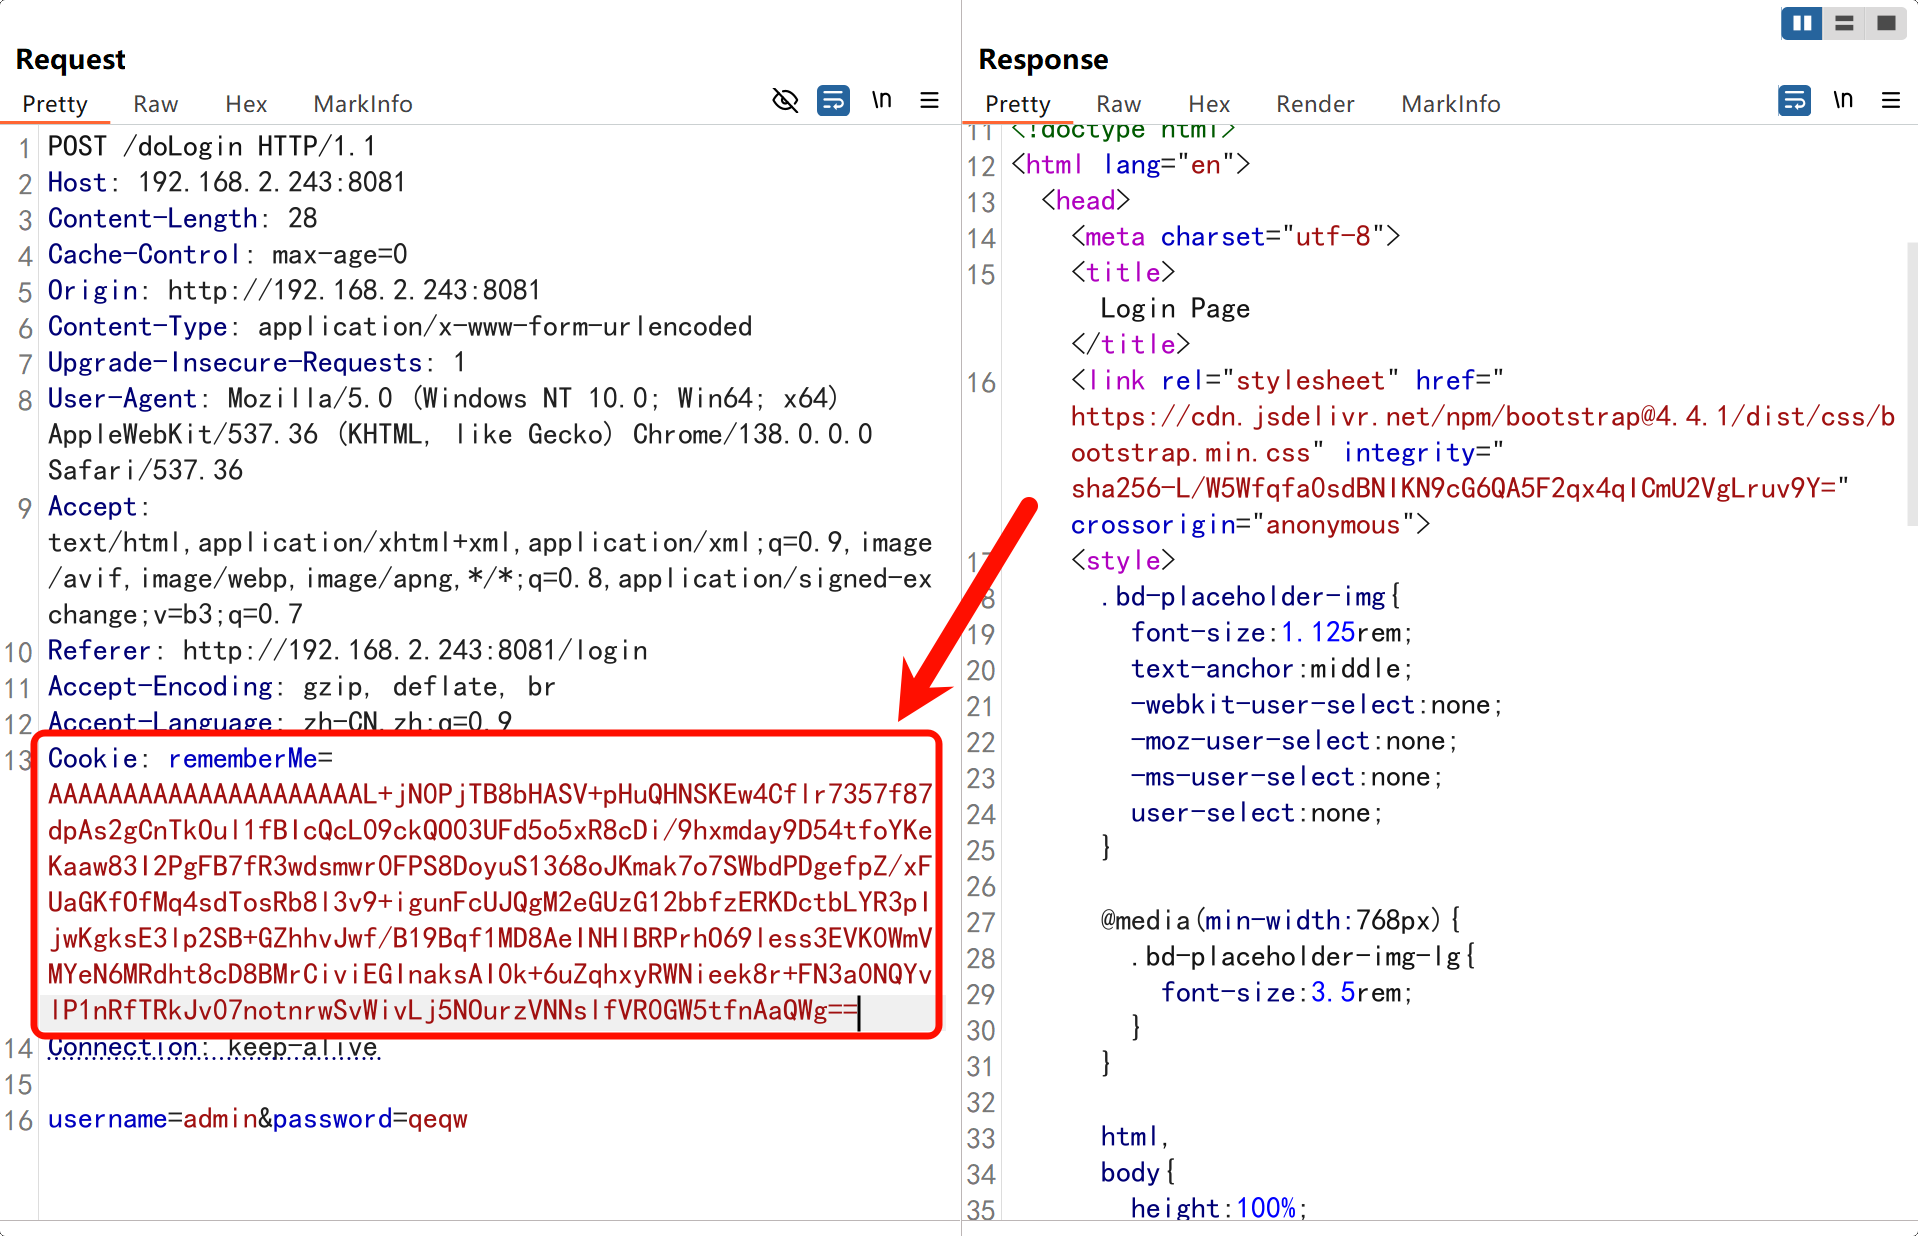This screenshot has height=1236, width=1918.
Task: Open the Hex tab in Request panel
Action: (x=246, y=104)
